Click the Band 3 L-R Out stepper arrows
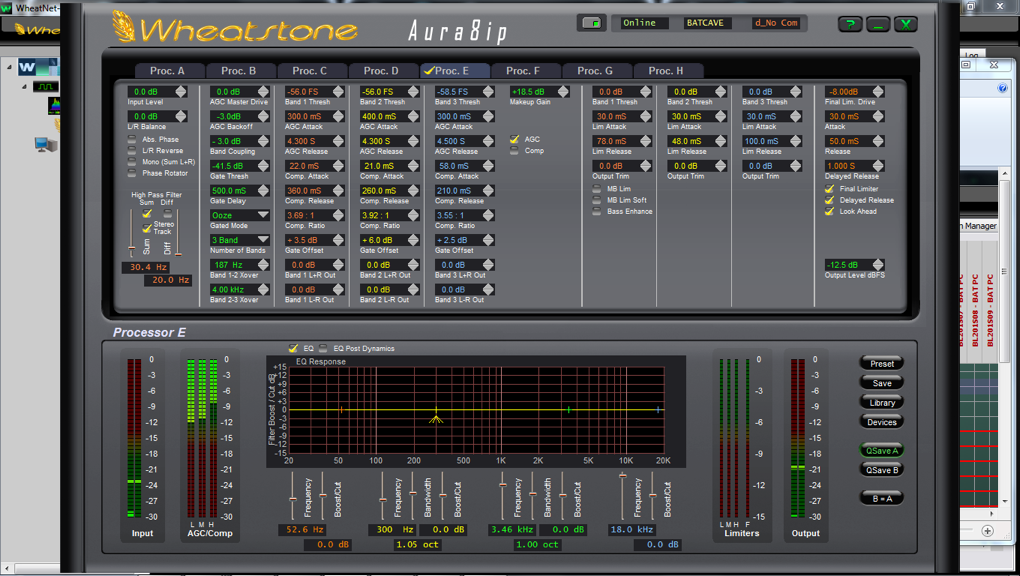This screenshot has width=1020, height=576. 489,290
